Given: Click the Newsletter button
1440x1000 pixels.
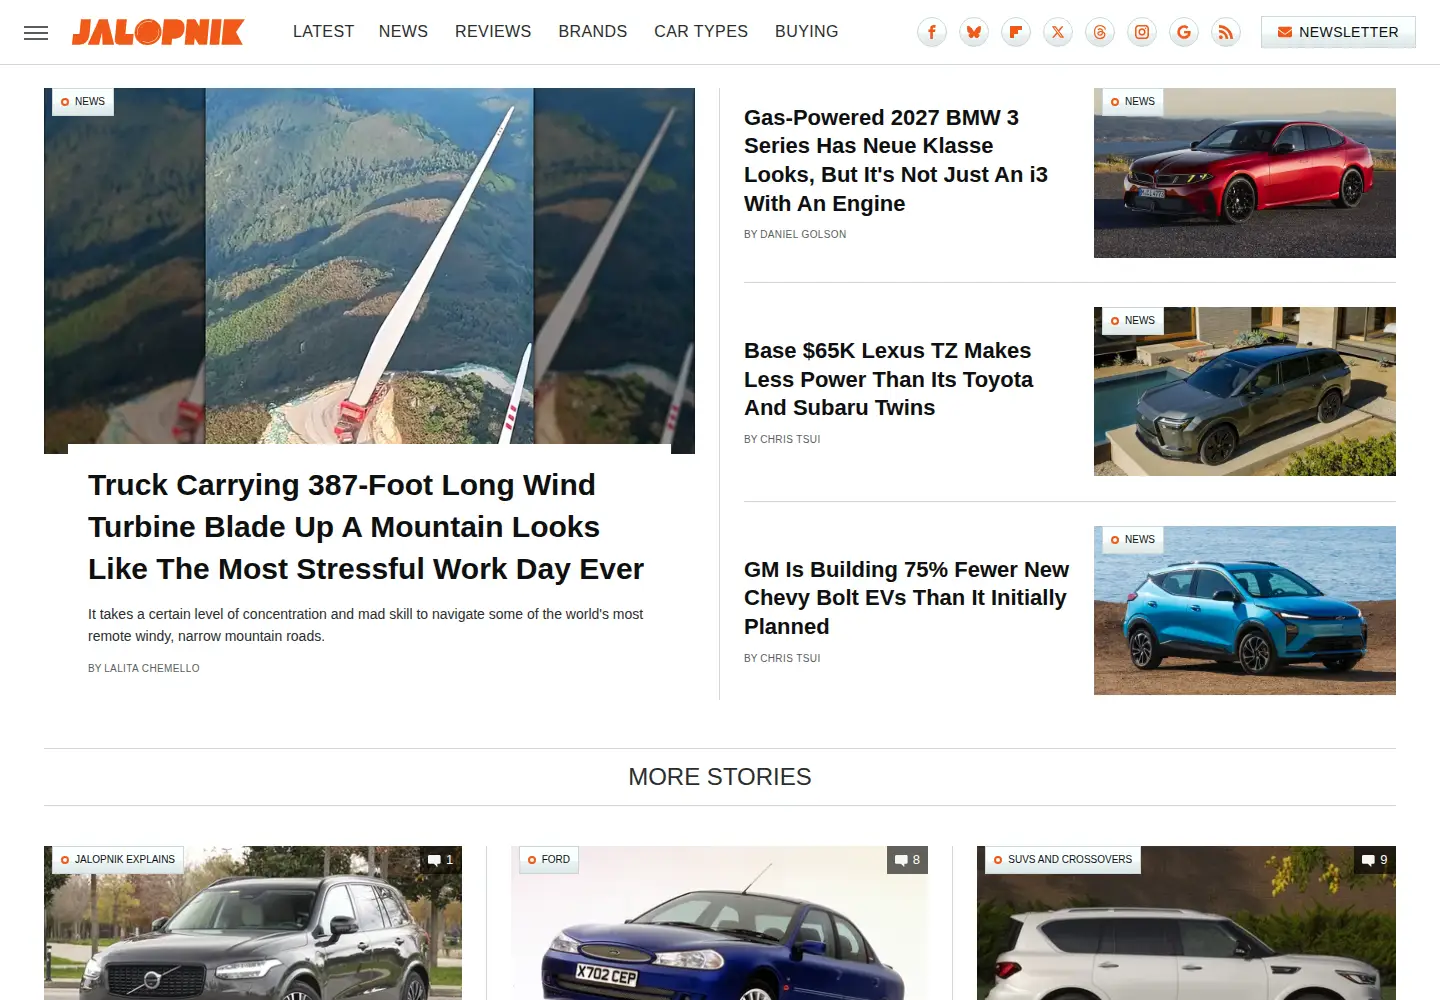Looking at the screenshot, I should tap(1338, 32).
